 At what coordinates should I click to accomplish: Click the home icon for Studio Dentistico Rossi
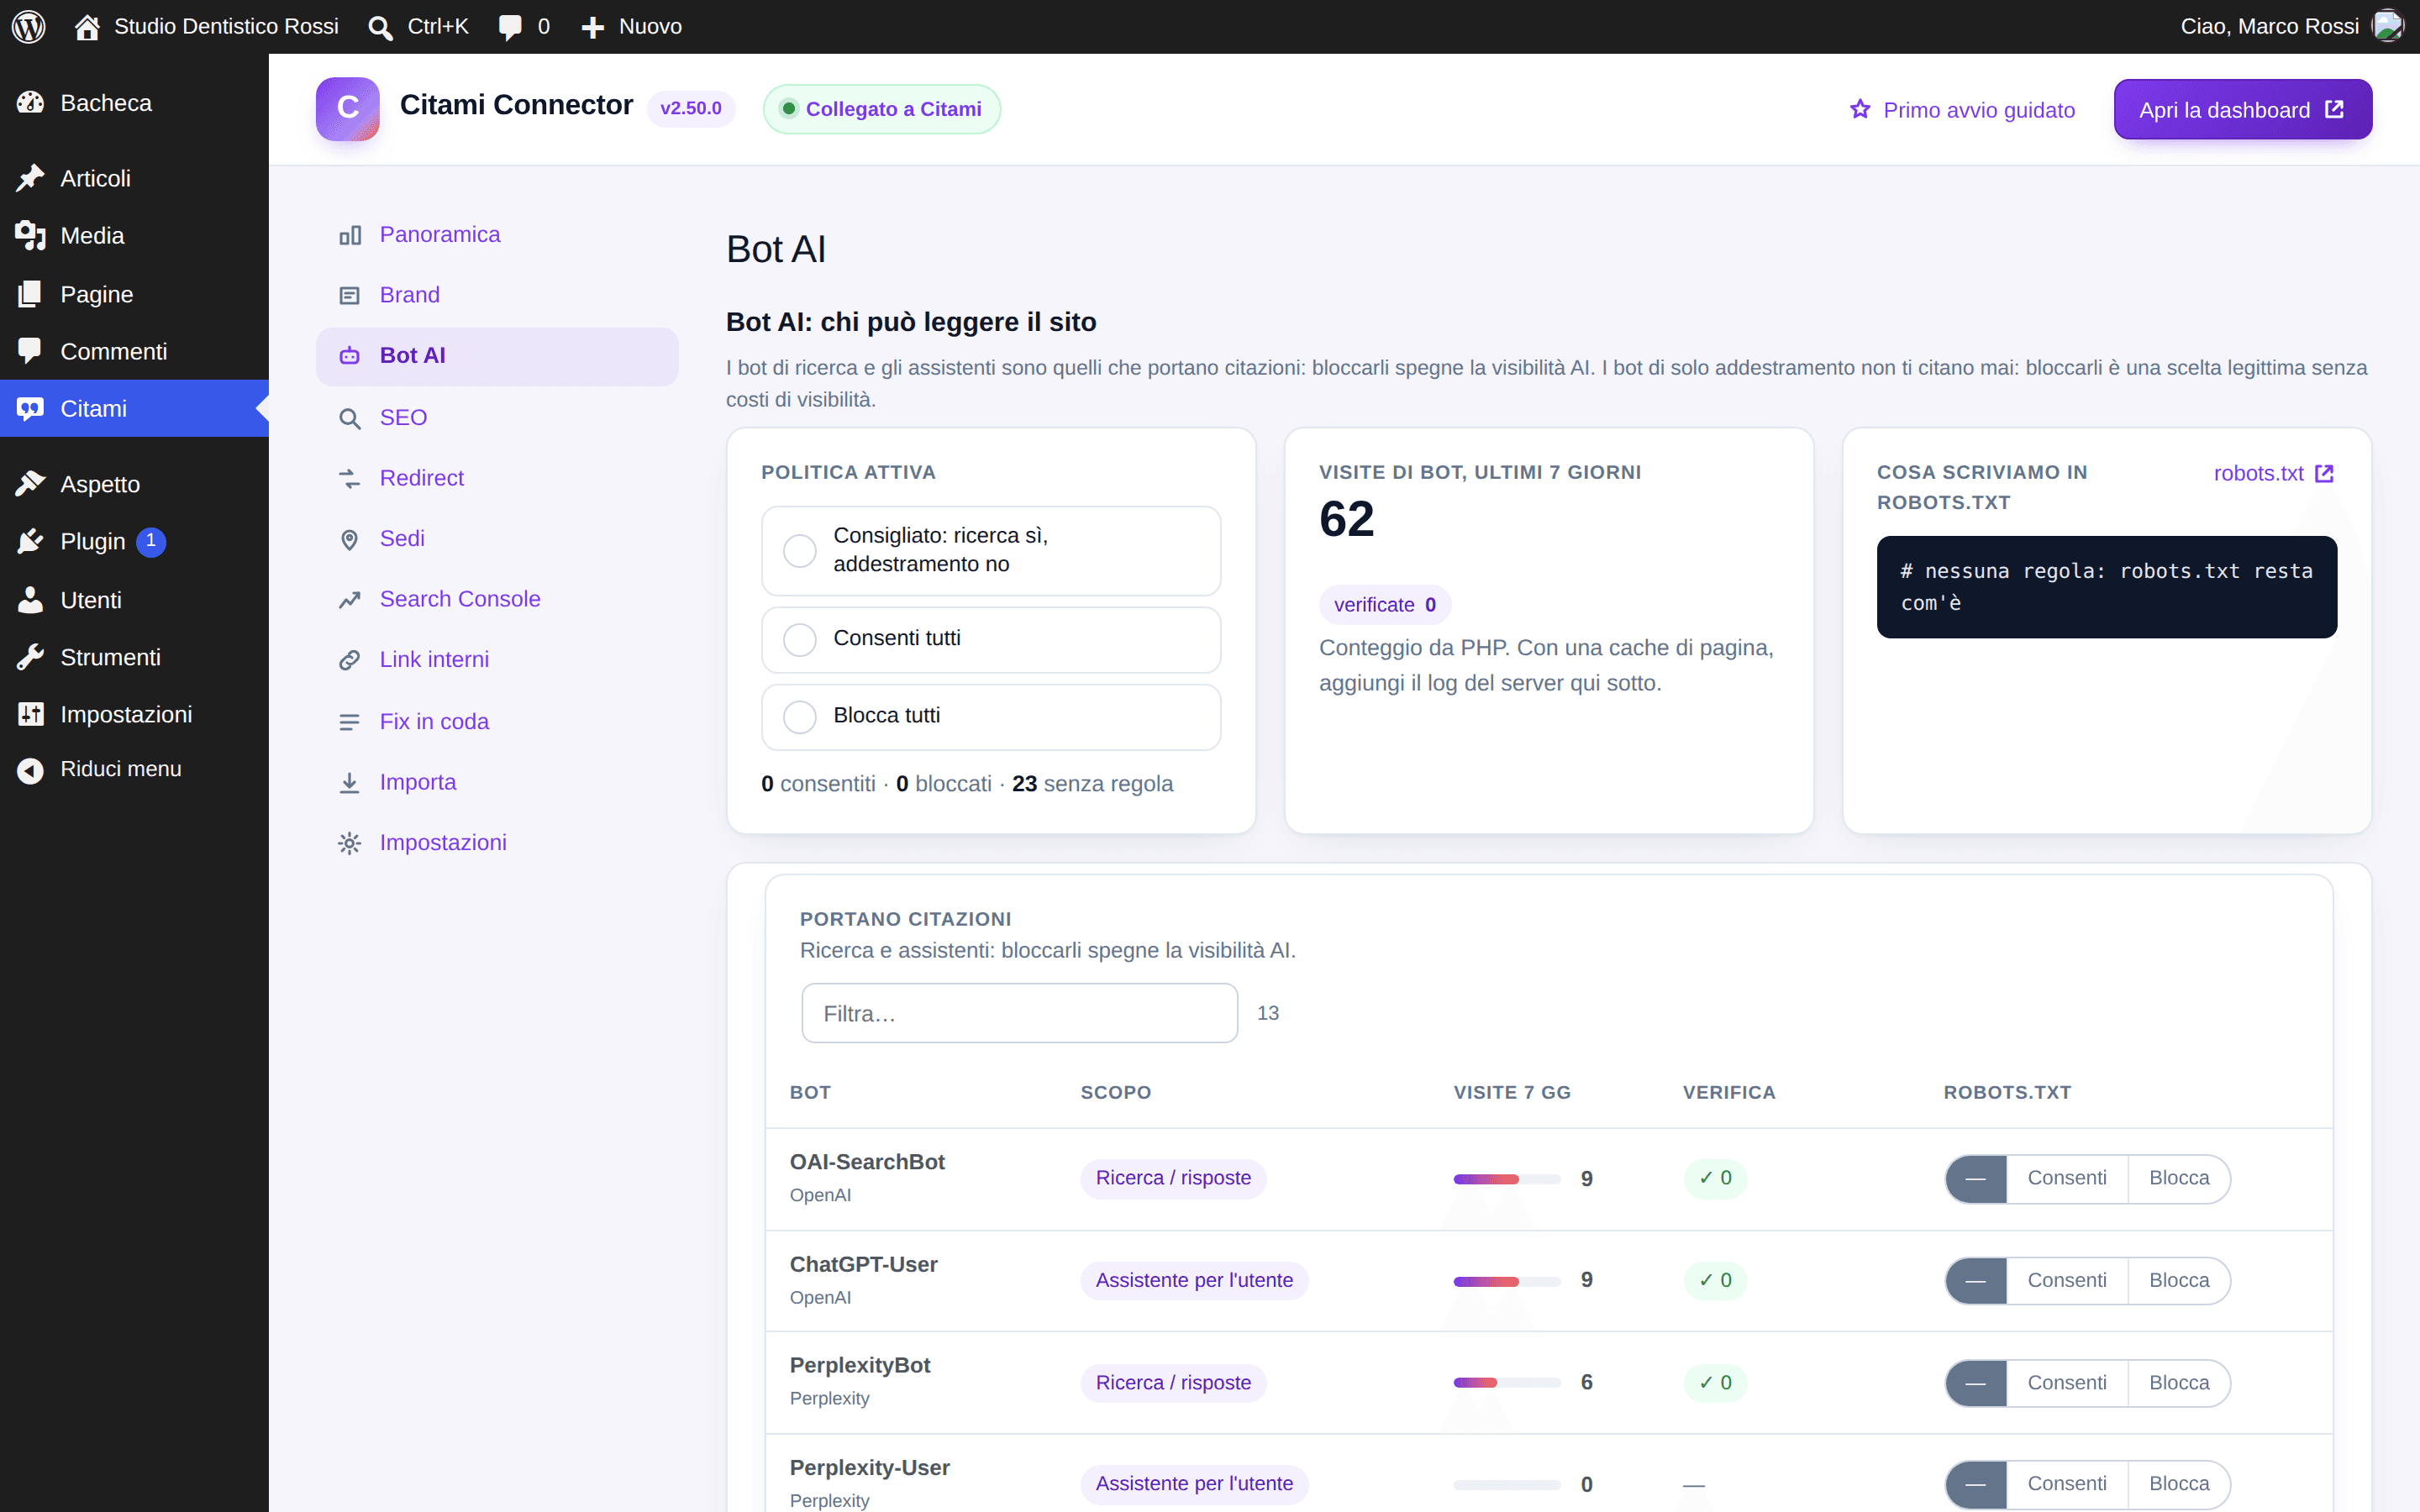coord(87,27)
